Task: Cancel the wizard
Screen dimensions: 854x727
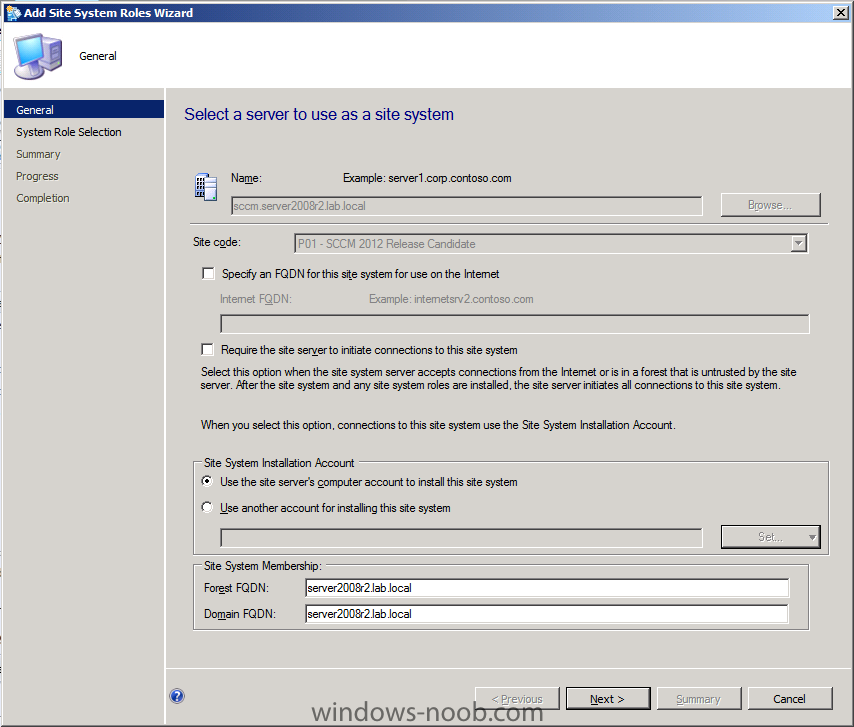Action: coord(790,699)
